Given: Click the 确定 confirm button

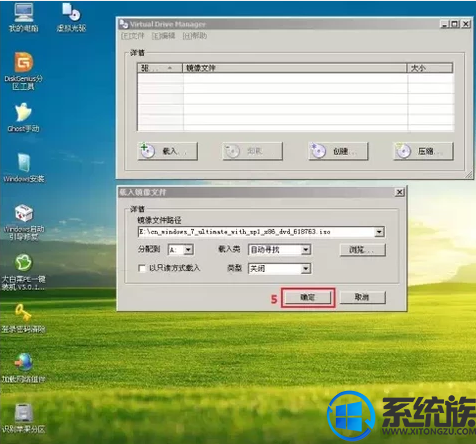Looking at the screenshot, I should click(x=308, y=297).
